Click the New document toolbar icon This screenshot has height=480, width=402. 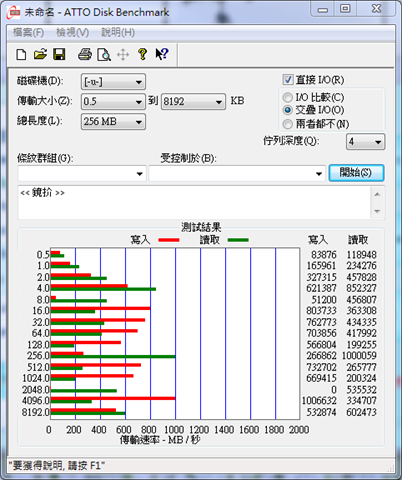tap(21, 54)
